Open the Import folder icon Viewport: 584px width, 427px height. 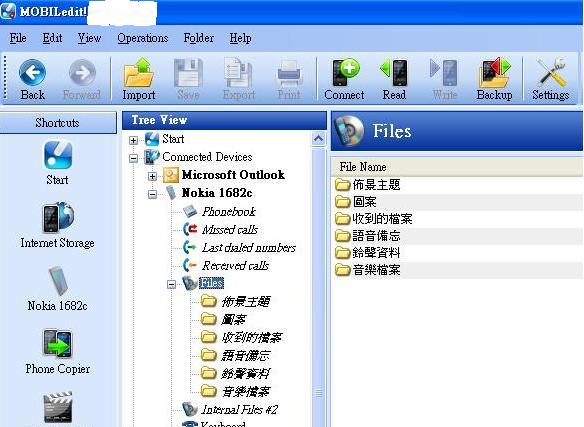pyautogui.click(x=139, y=73)
